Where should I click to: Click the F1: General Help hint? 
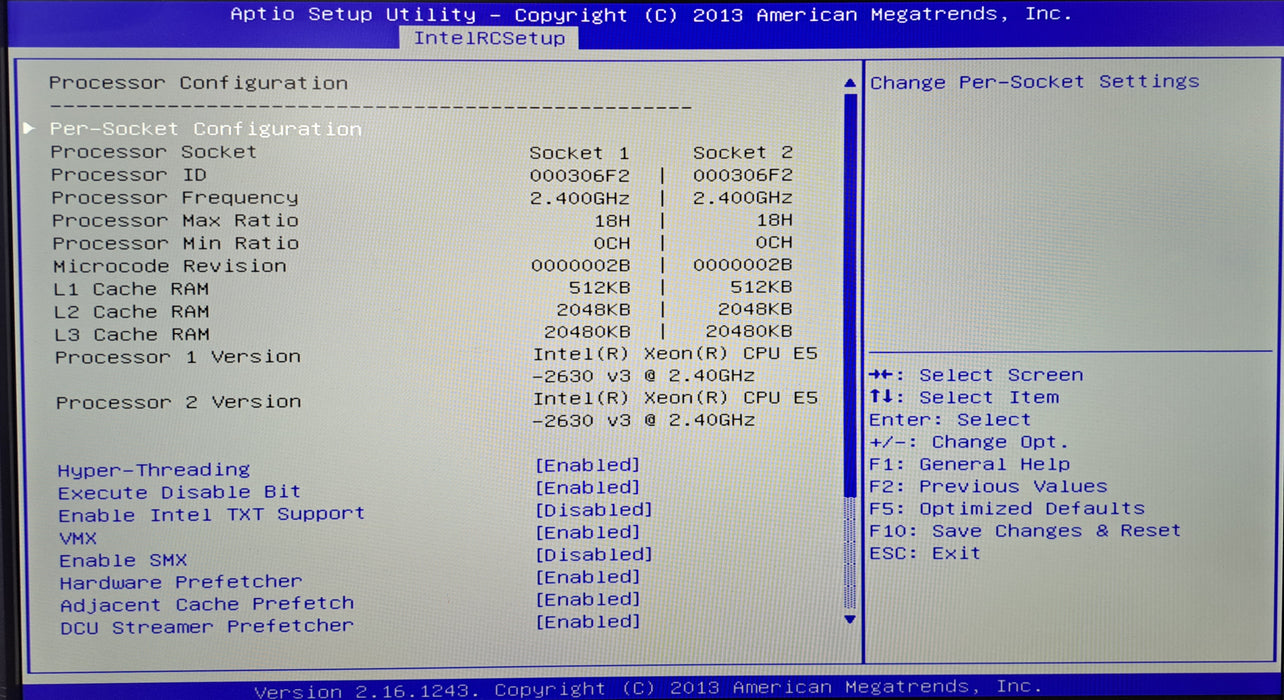(969, 464)
